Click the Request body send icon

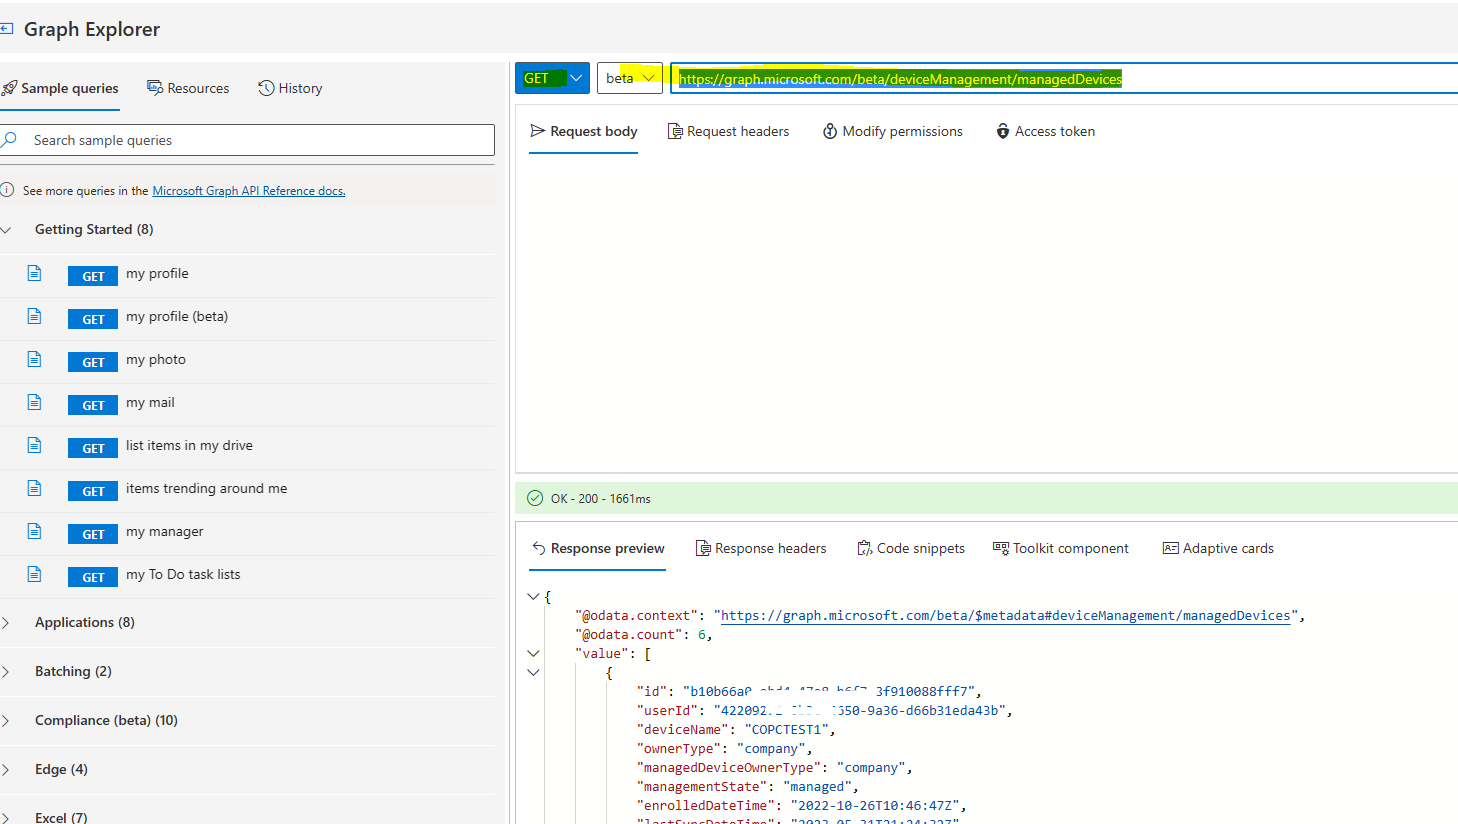(x=538, y=131)
